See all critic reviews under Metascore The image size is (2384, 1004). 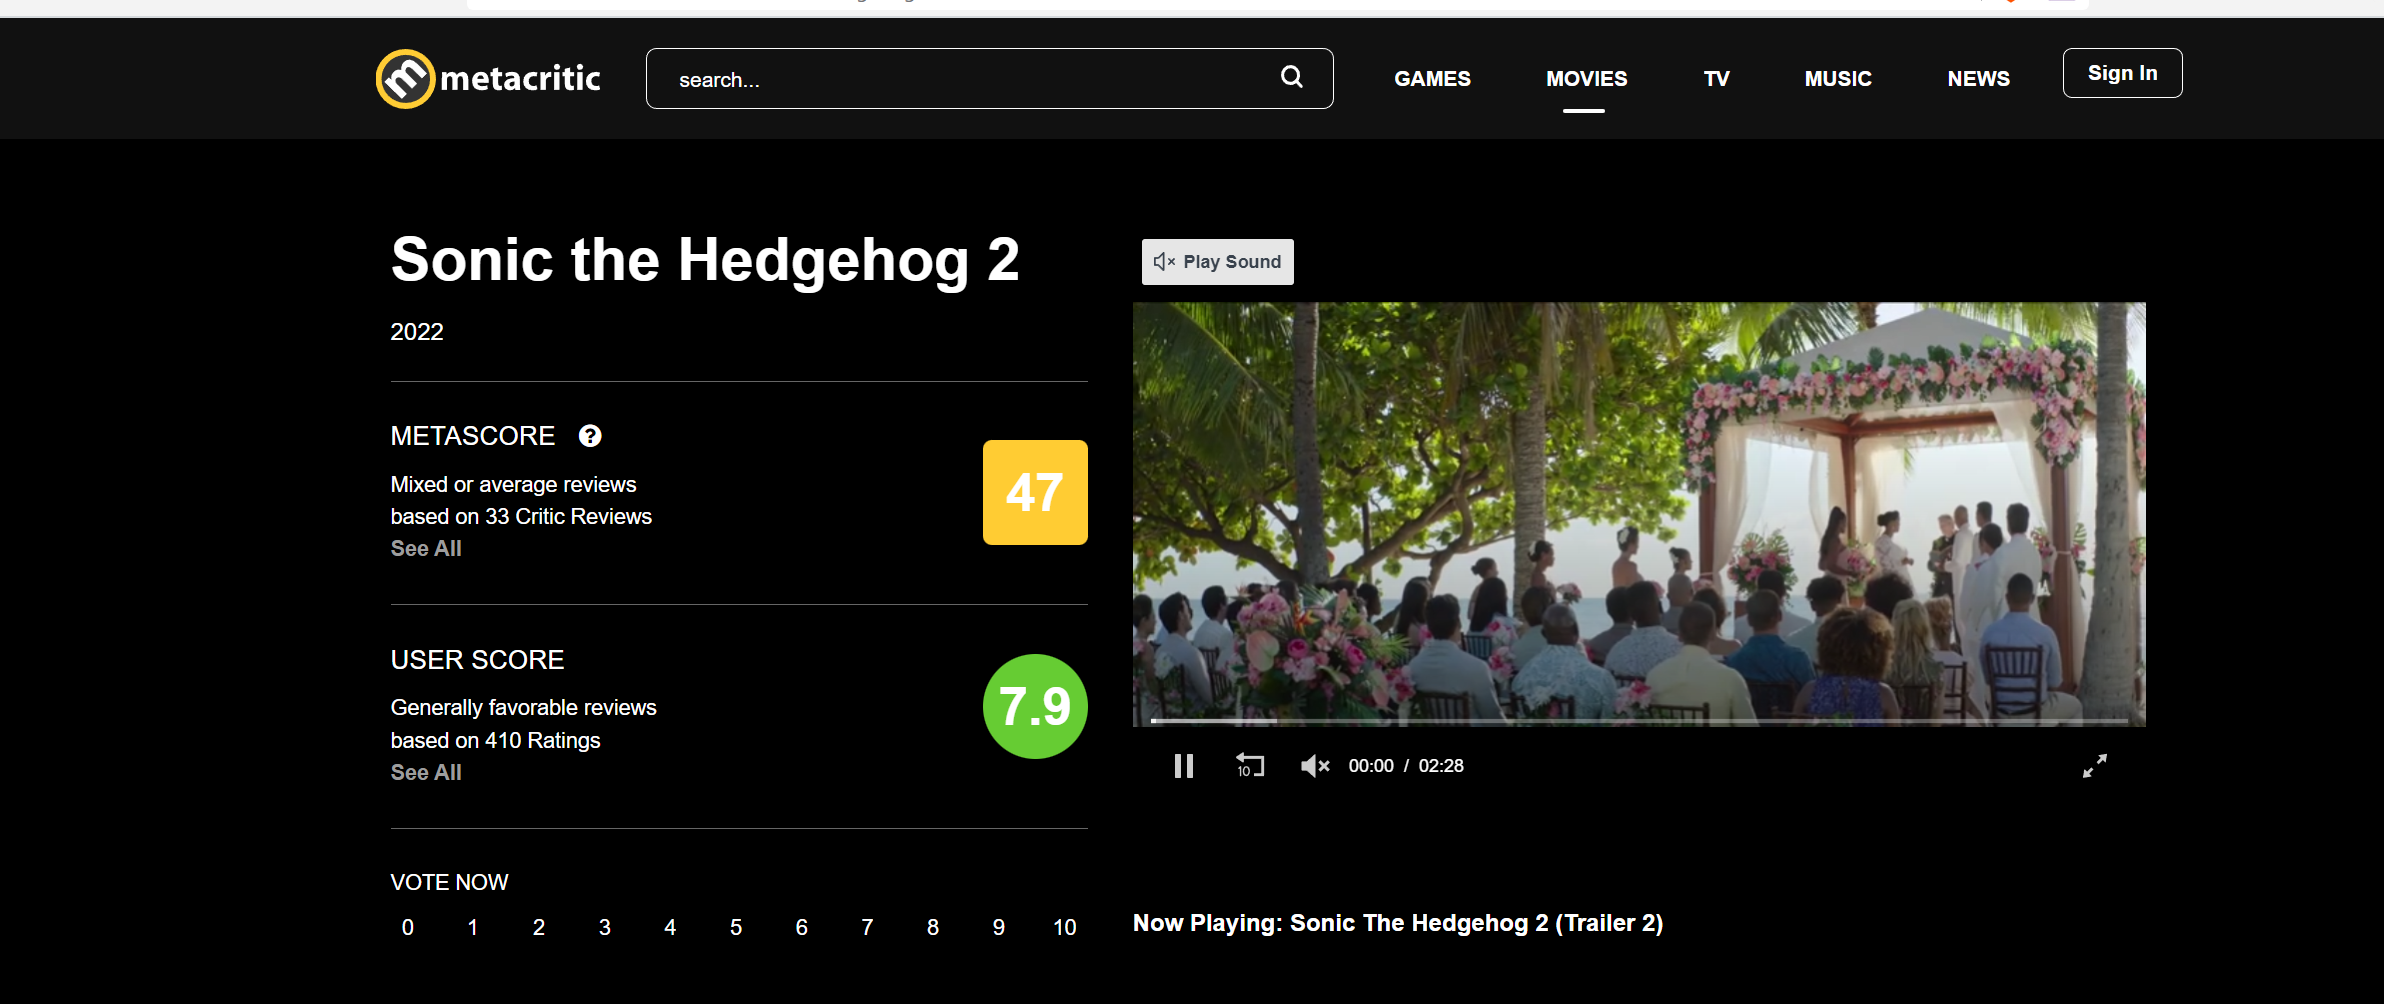tap(426, 548)
